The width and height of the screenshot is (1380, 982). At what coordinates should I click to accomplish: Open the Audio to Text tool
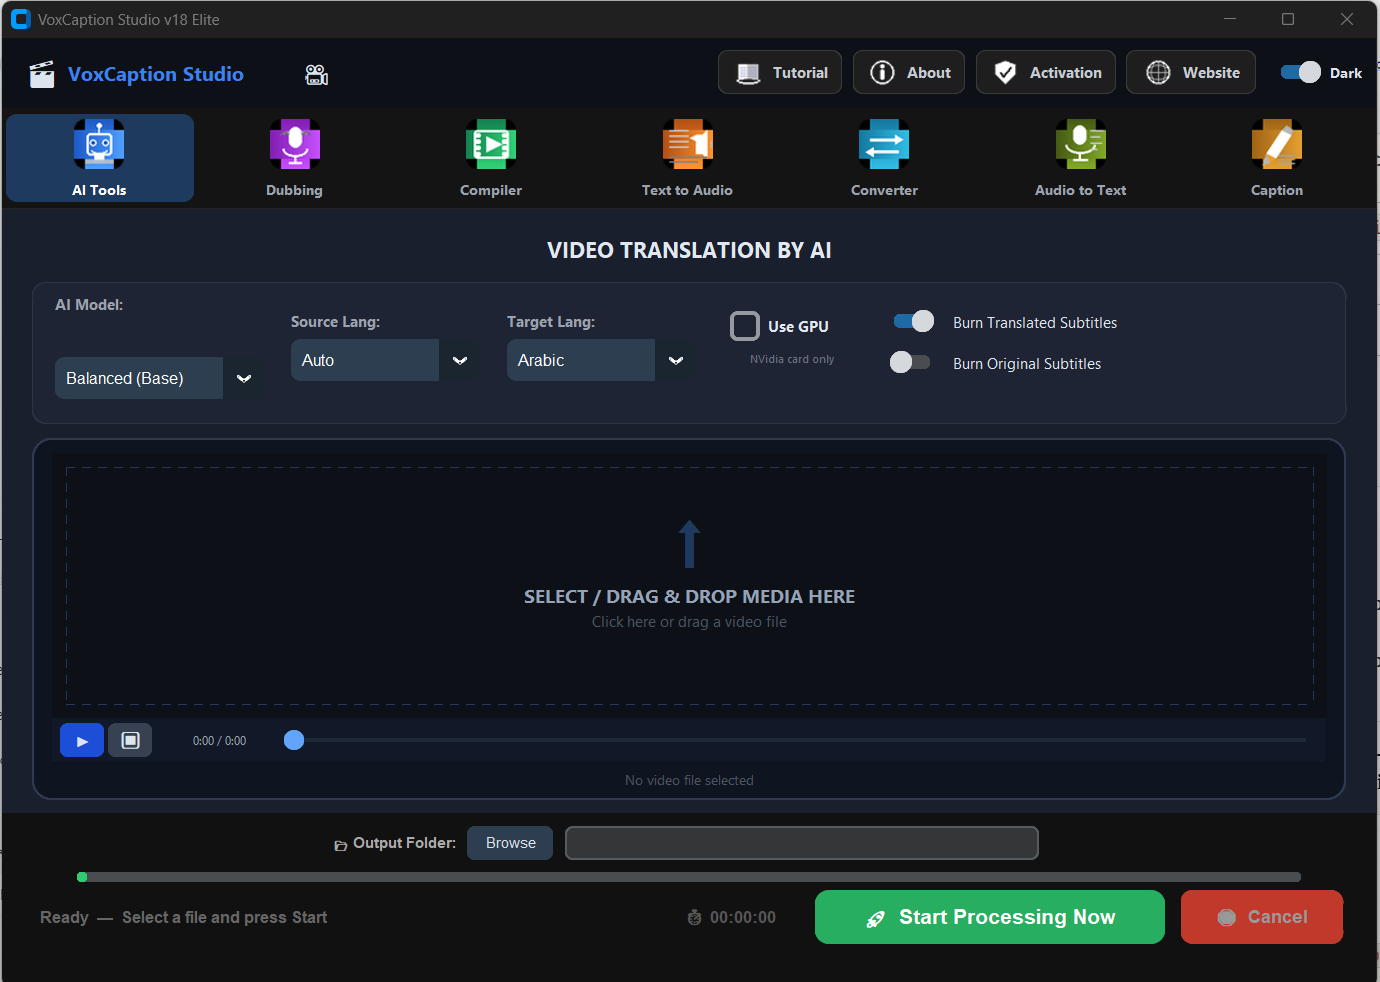click(x=1080, y=157)
